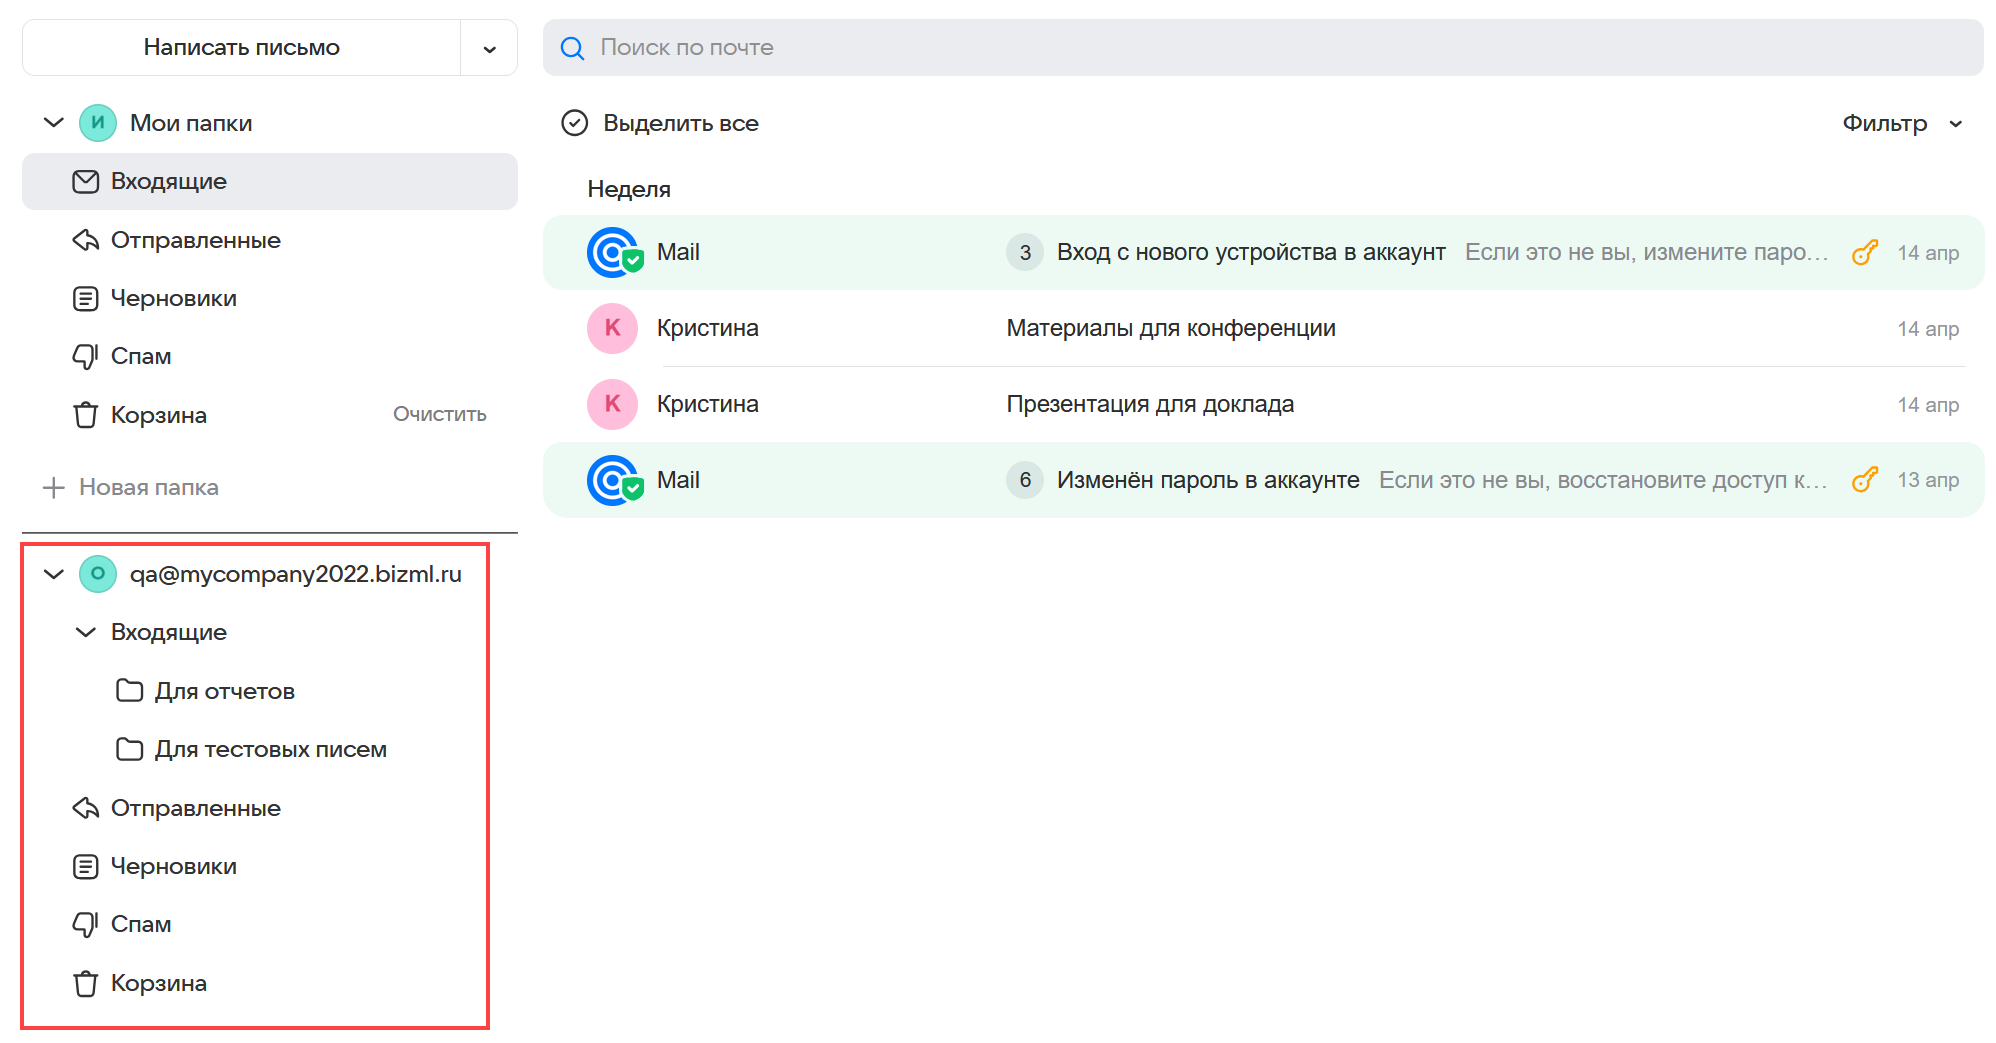1996x1043 pixels.
Task: Click Очистить next to Корзина
Action: pos(439,415)
